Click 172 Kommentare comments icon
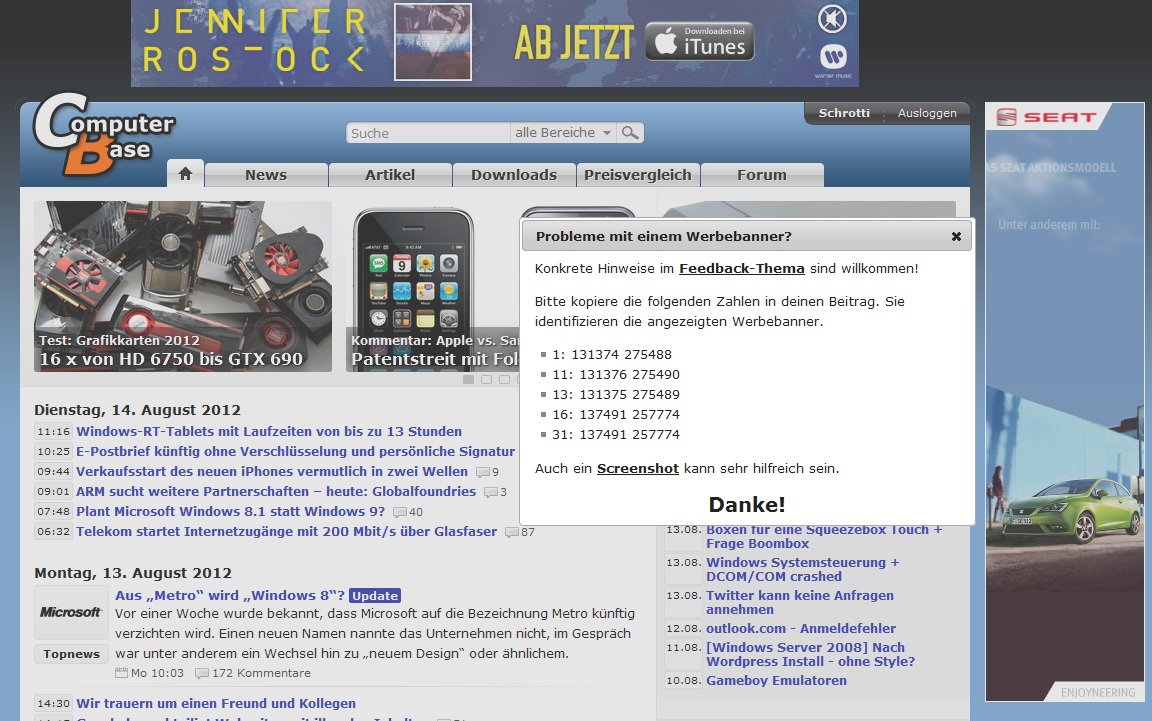Image resolution: width=1152 pixels, height=721 pixels. pos(201,673)
